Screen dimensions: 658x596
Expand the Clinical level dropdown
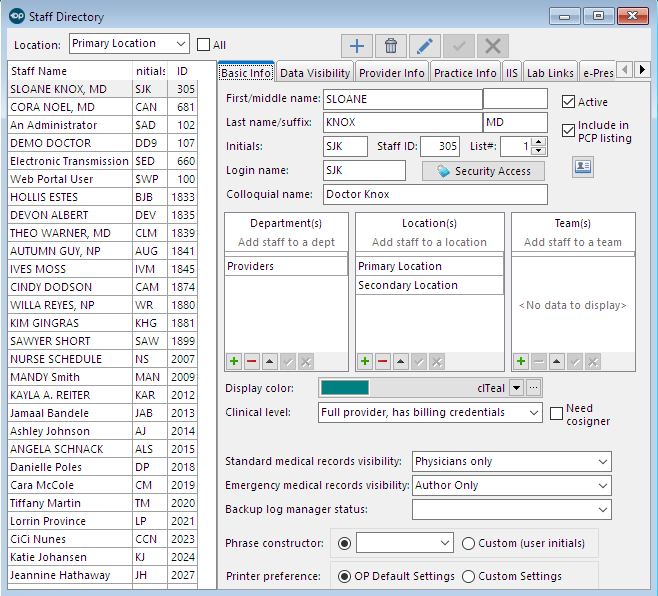tap(532, 412)
